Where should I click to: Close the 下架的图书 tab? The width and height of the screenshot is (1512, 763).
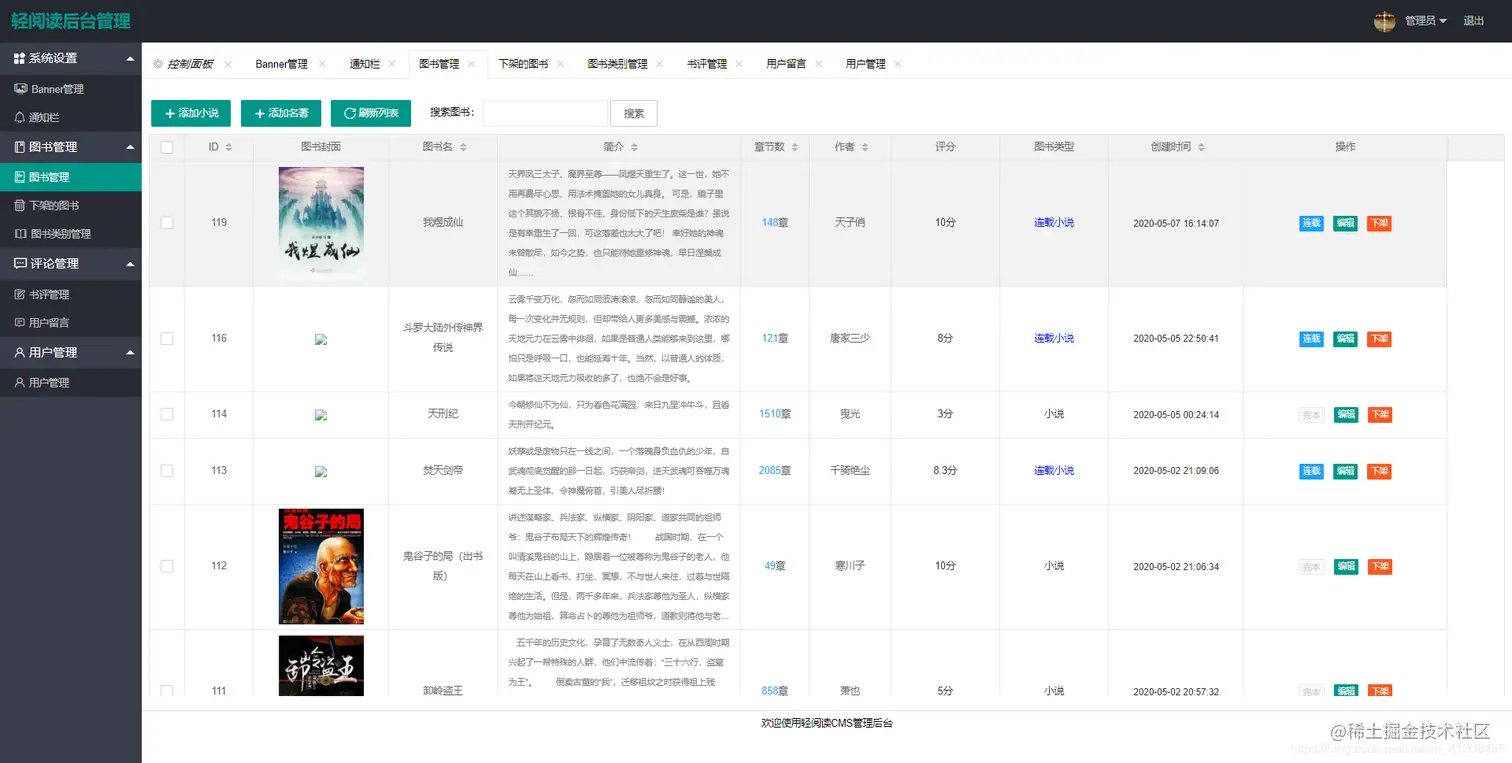[x=561, y=64]
